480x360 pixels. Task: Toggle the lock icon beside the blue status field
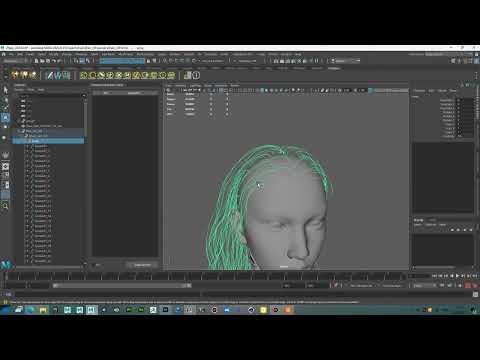pos(149,61)
